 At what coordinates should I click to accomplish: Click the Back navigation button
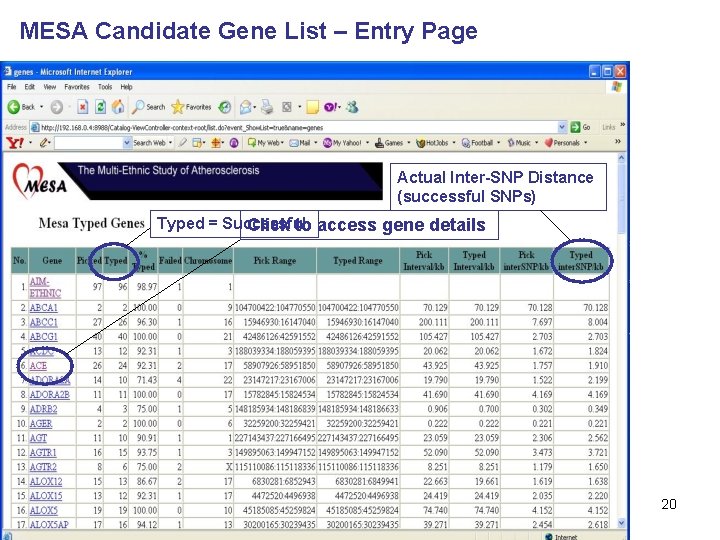(21, 107)
